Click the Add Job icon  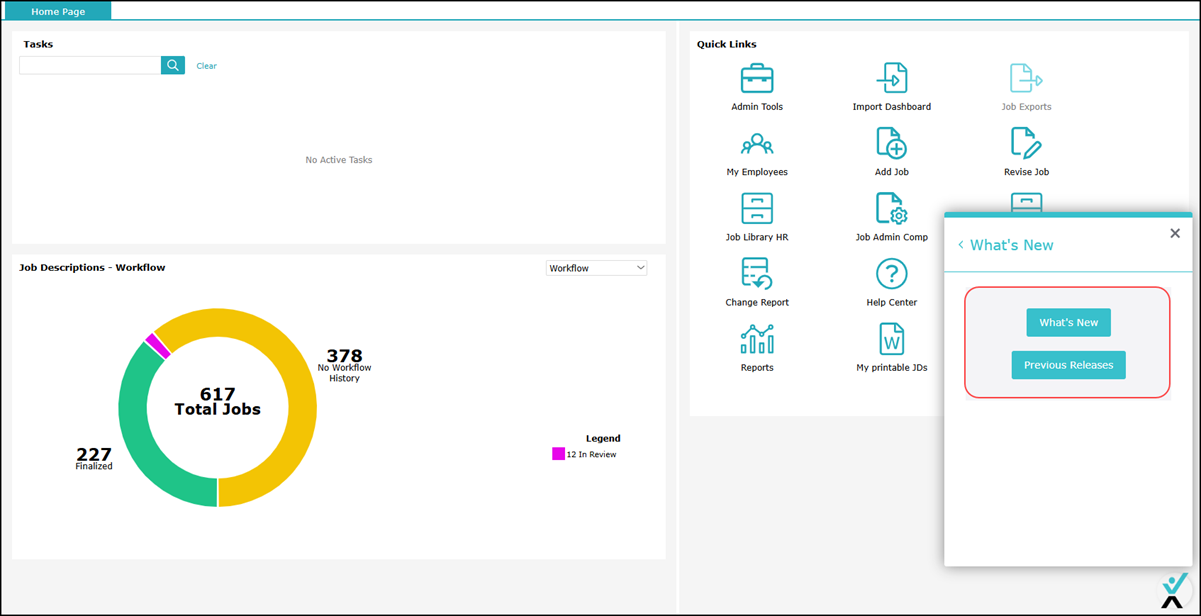coord(891,144)
